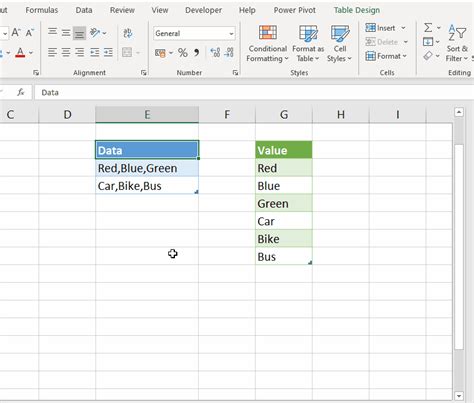Middle align cell contents
The image size is (474, 403).
tap(66, 33)
